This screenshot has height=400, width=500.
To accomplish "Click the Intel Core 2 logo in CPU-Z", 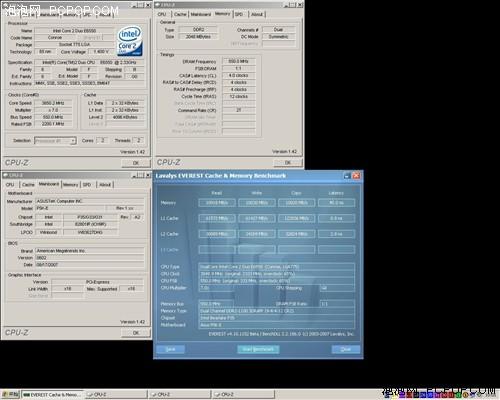I will [130, 41].
